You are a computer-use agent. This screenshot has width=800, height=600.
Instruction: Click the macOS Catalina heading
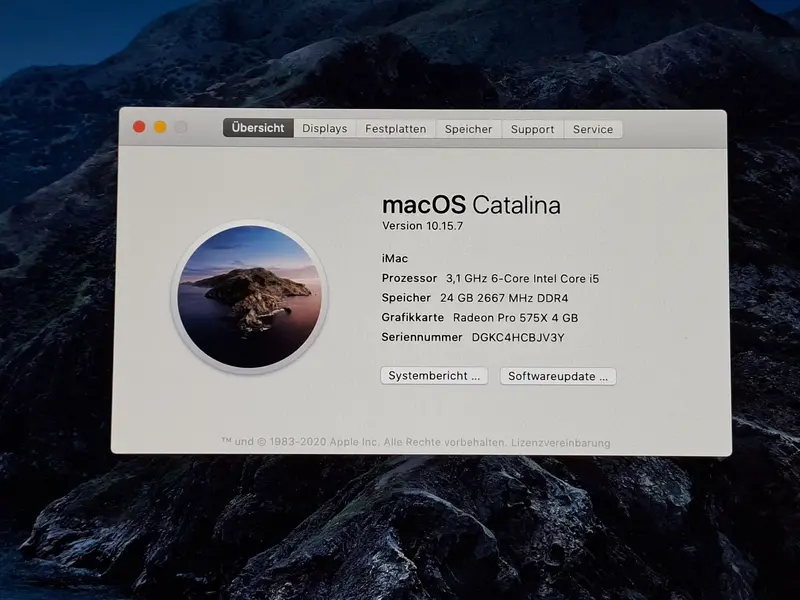tap(471, 205)
